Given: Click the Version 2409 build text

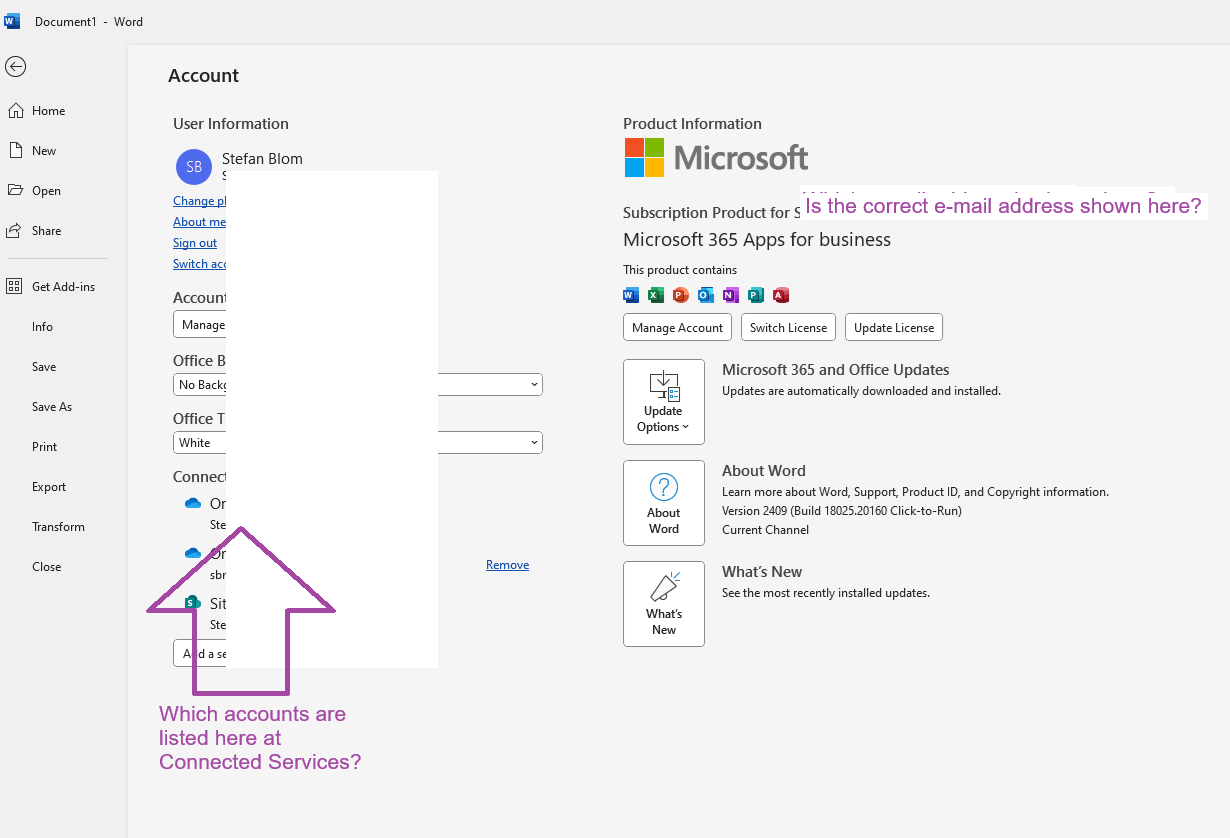Looking at the screenshot, I should (842, 511).
